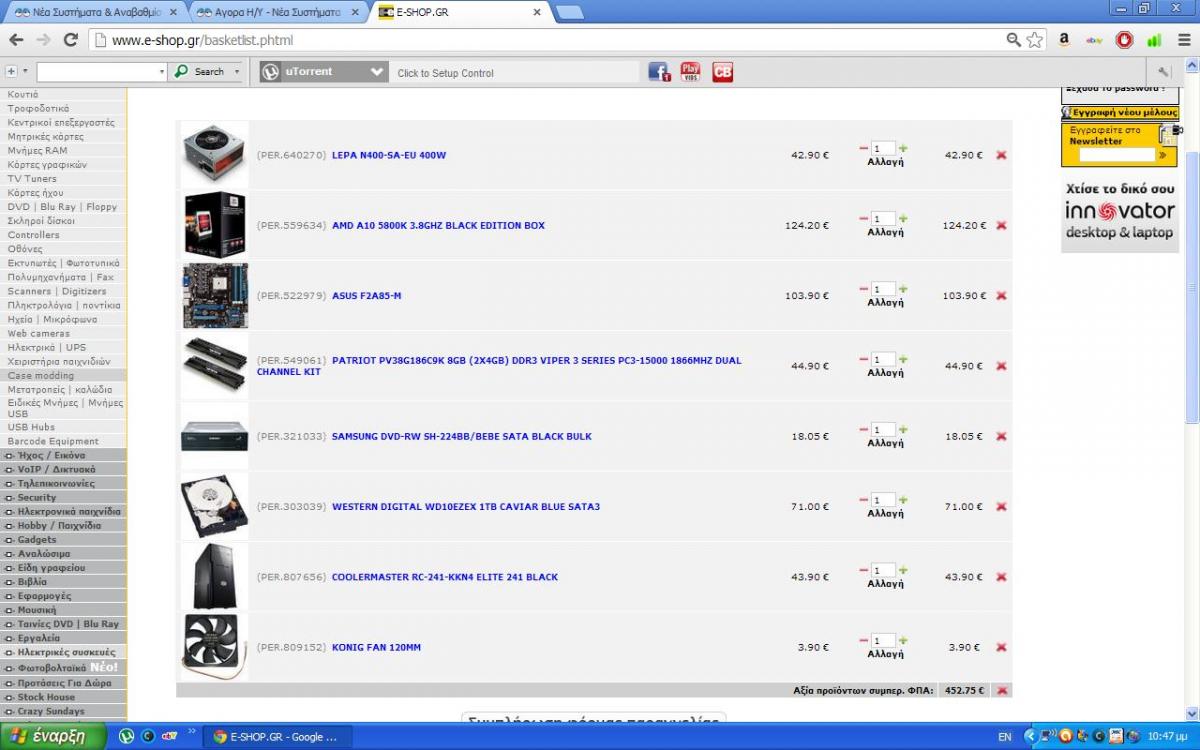The width and height of the screenshot is (1200, 750).
Task: Click Αλλαγή under SAMSUNG DVD-RW quantity
Action: tap(885, 443)
